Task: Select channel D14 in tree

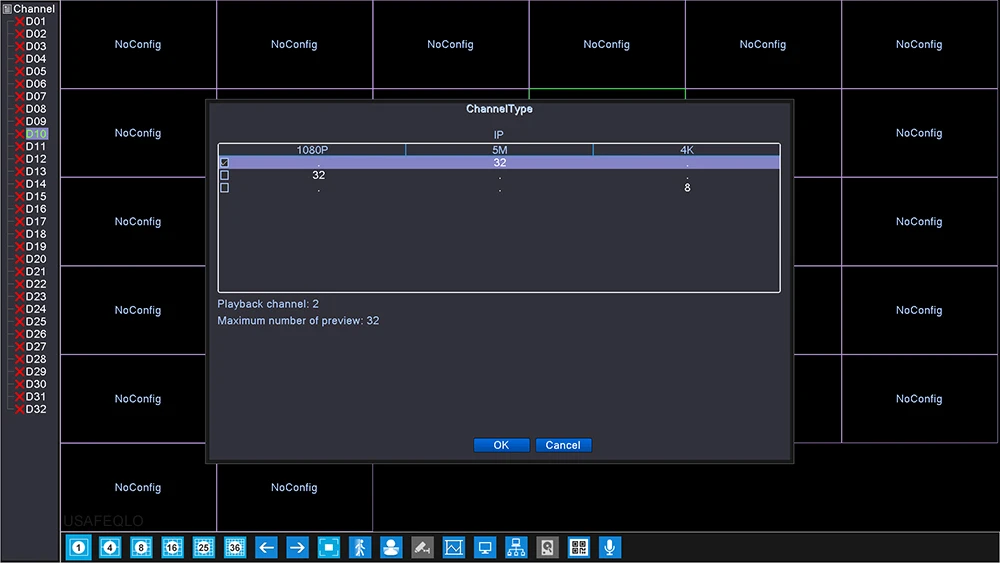Action: pos(36,184)
